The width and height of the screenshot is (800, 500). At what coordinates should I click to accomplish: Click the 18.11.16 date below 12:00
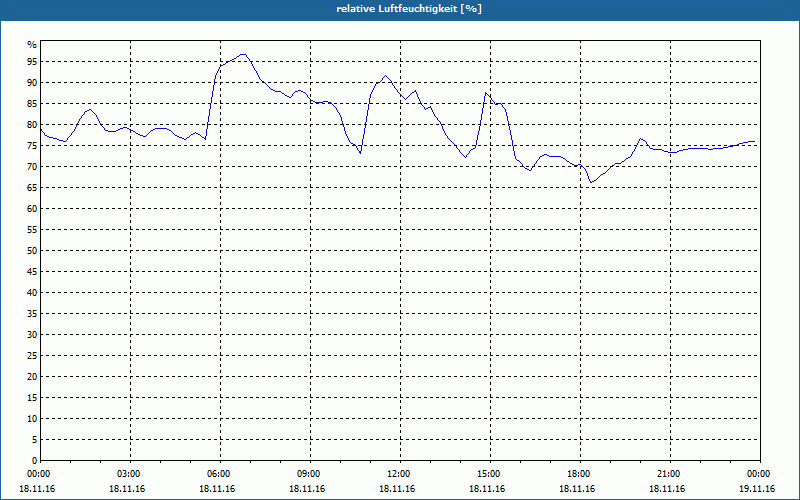click(x=396, y=489)
